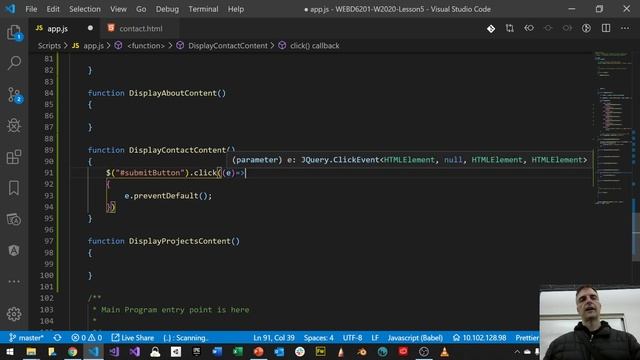Image resolution: width=640 pixels, height=360 pixels.
Task: Click the master branch indicator
Action: (x=26, y=338)
